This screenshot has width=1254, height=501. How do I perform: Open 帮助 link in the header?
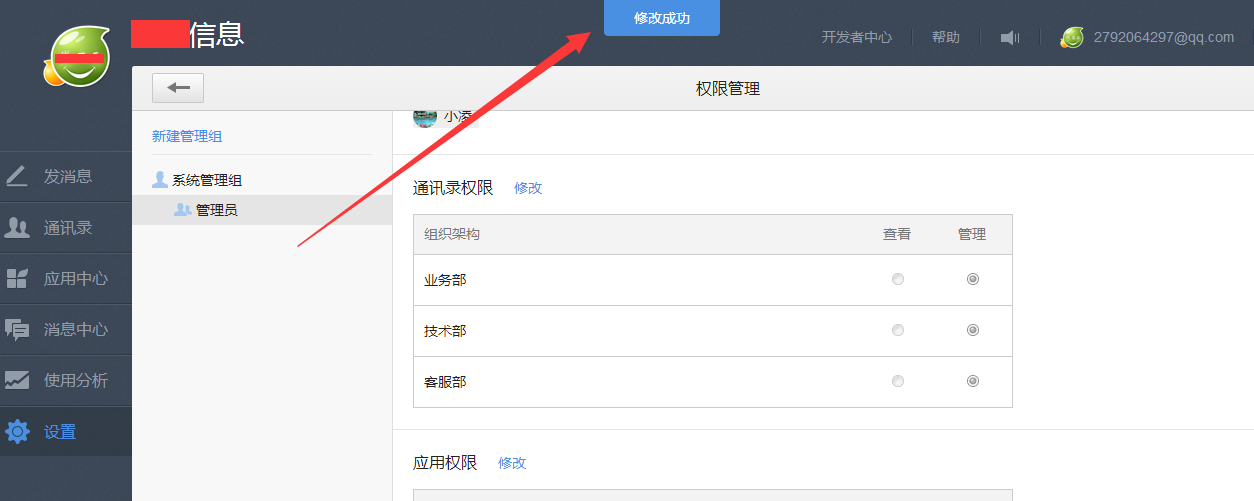[x=946, y=37]
